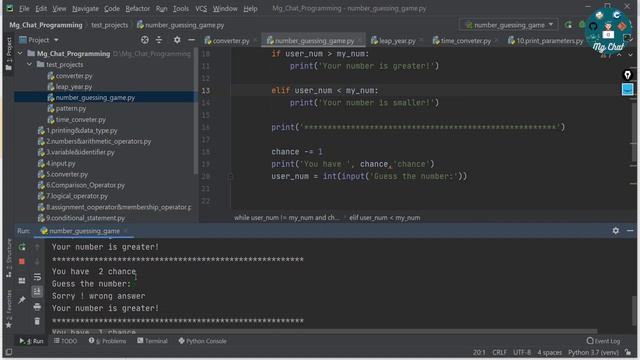The height and width of the screenshot is (360, 640).
Task: Hide the Project panel with minus icon
Action: (x=191, y=40)
